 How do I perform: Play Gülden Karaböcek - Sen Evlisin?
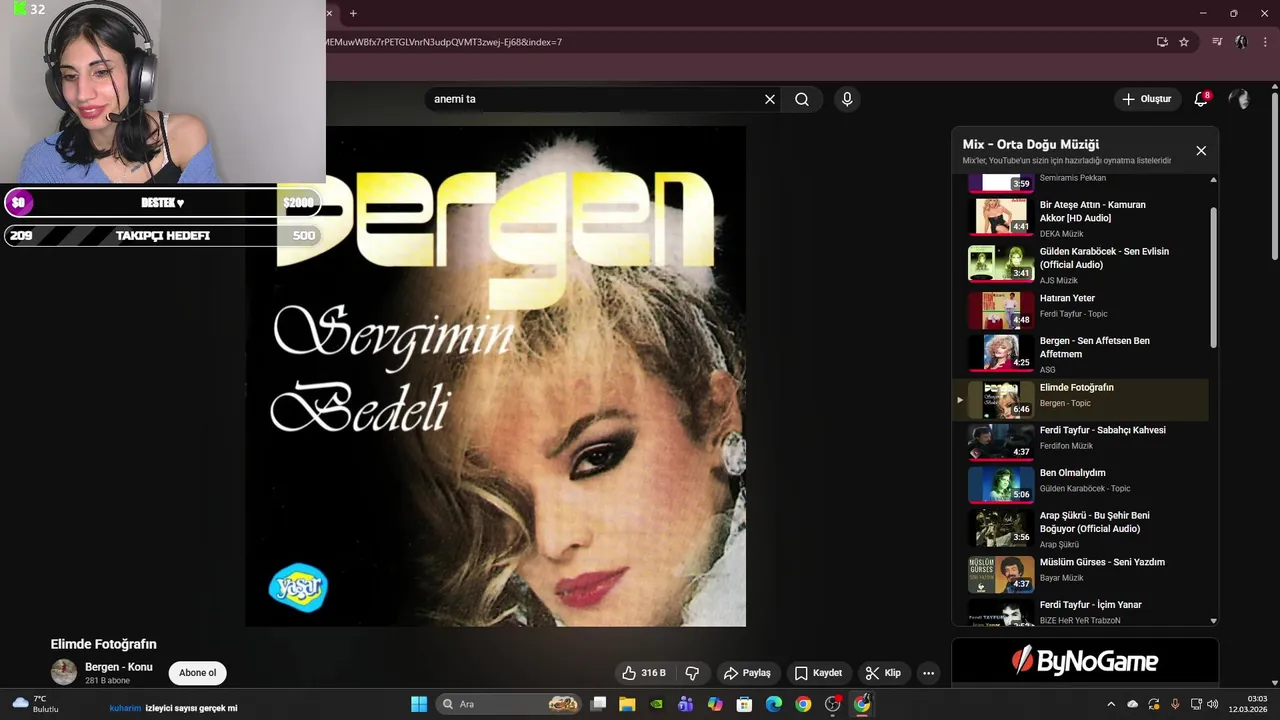[1087, 264]
